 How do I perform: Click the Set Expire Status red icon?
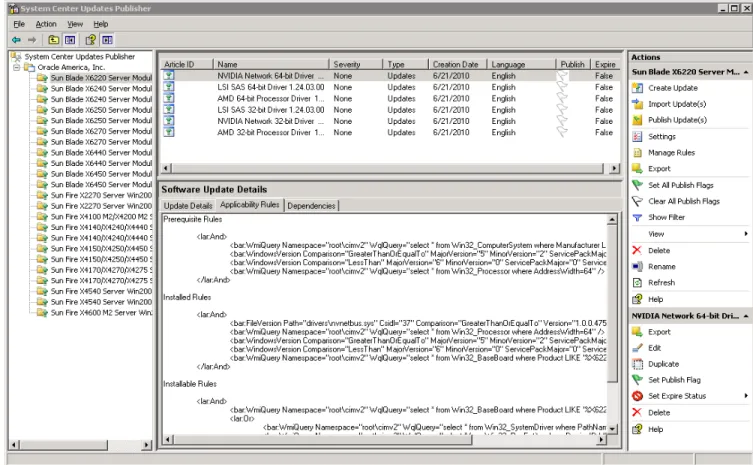[x=637, y=396]
